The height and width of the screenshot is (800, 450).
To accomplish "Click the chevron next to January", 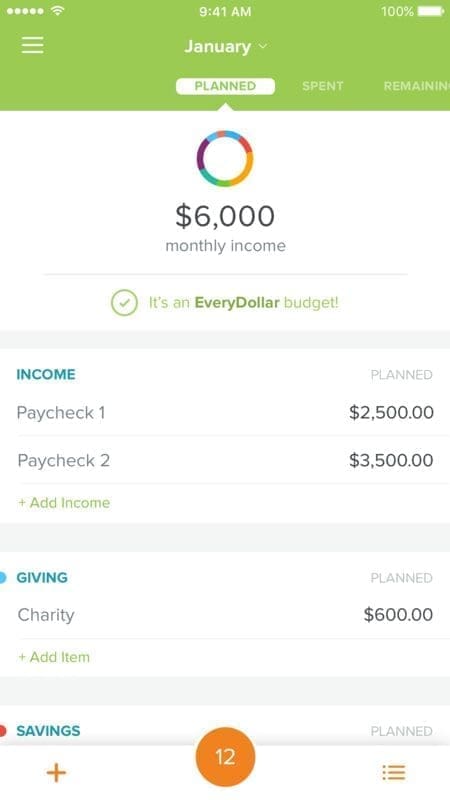I will coord(263,46).
